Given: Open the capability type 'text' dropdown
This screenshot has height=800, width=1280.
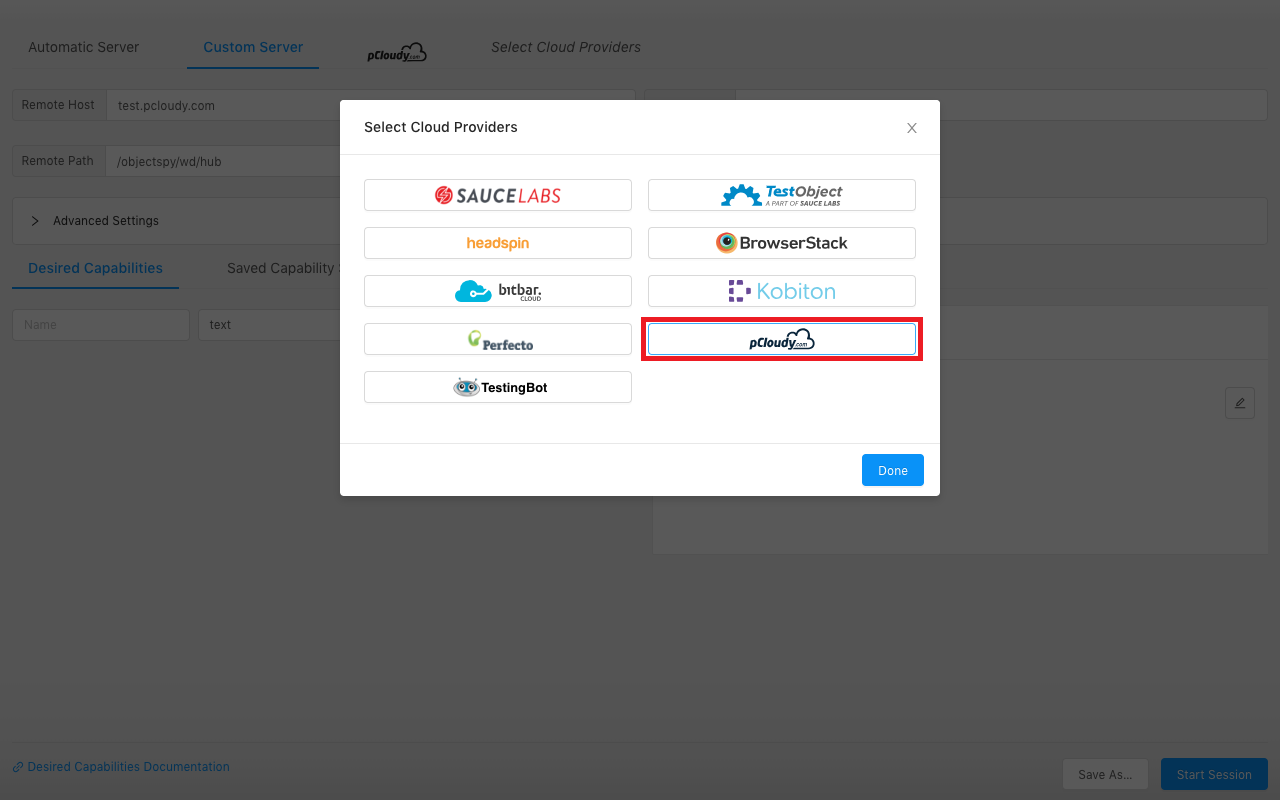Looking at the screenshot, I should click(269, 325).
